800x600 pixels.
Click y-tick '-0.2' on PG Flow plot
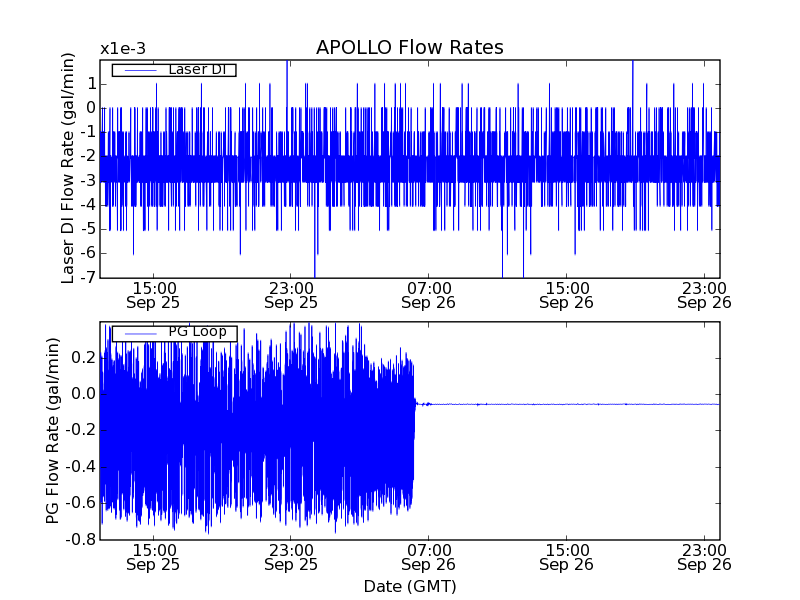coord(81,430)
